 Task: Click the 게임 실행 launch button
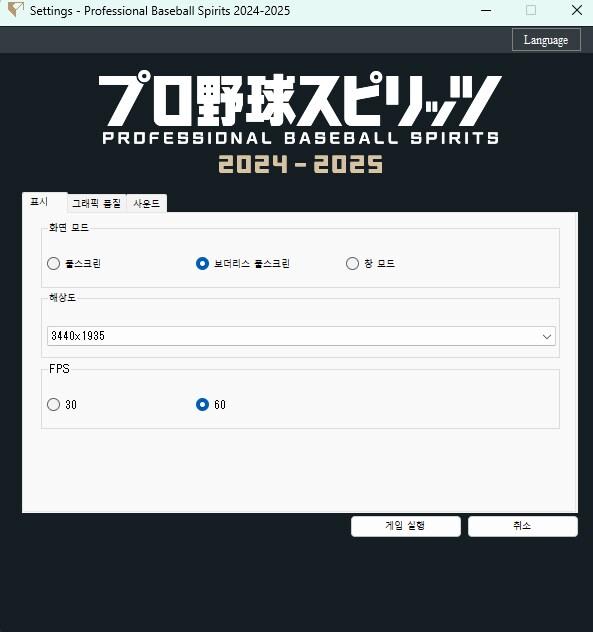click(x=406, y=526)
